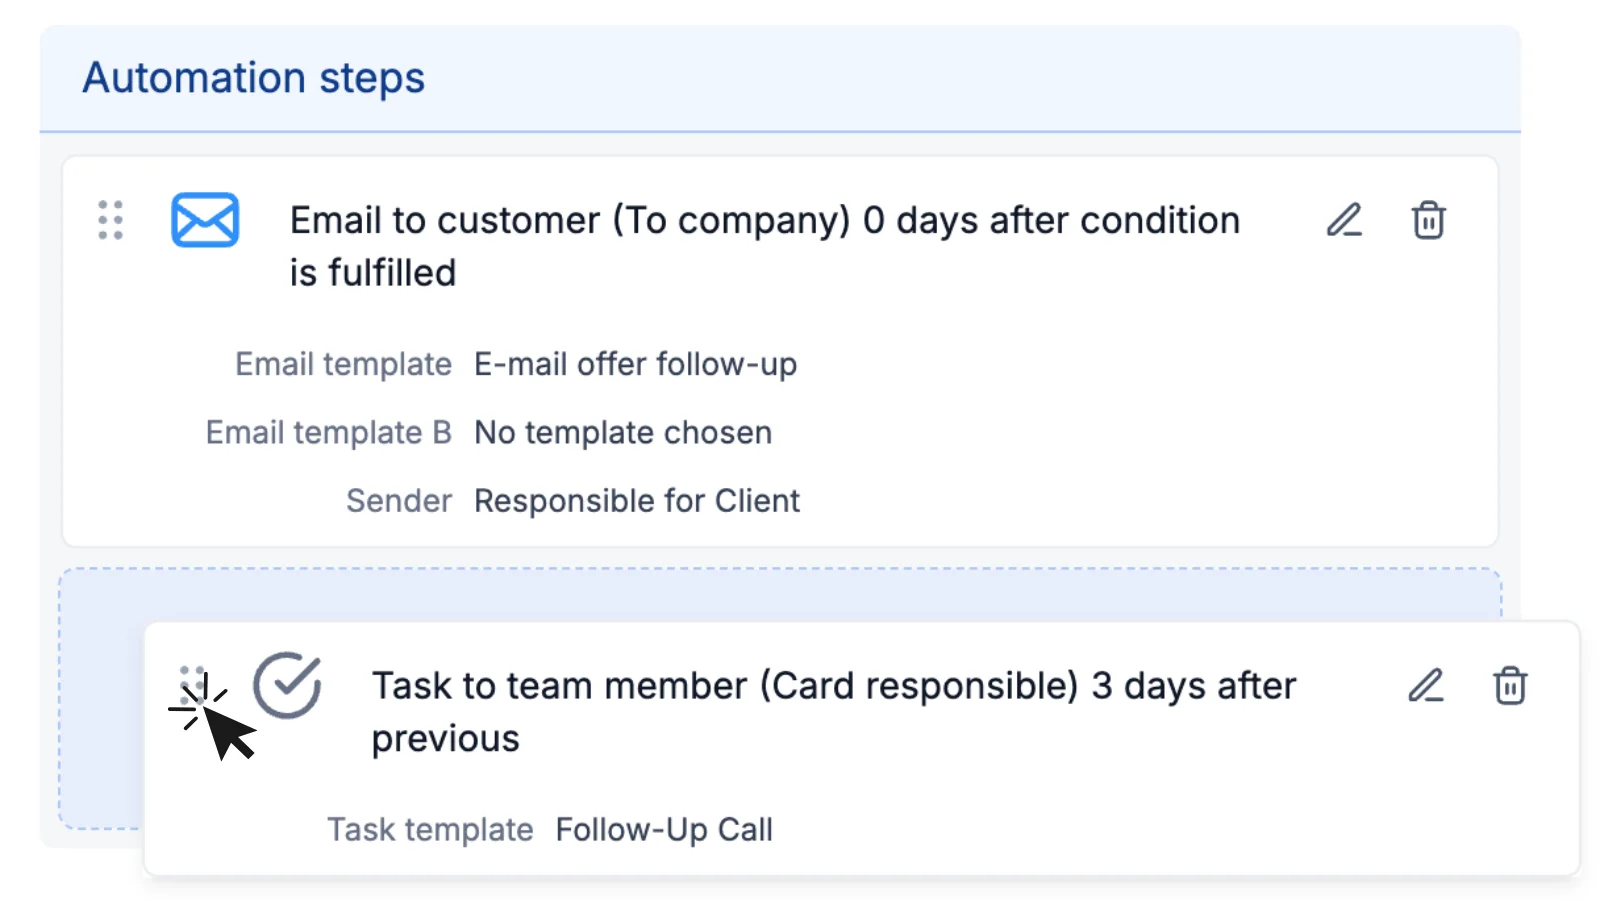
Task: Click the checkmark circle task icon
Action: click(287, 685)
